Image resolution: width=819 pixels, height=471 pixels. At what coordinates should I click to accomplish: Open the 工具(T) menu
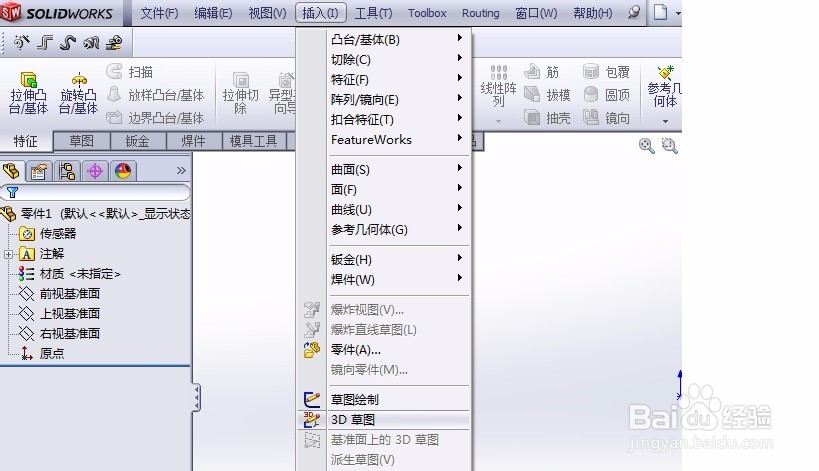pyautogui.click(x=373, y=13)
